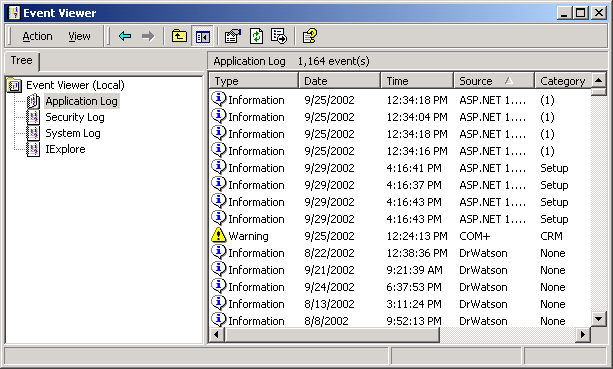Select the COM+ Warning event row
613x369 pixels.
400,236
